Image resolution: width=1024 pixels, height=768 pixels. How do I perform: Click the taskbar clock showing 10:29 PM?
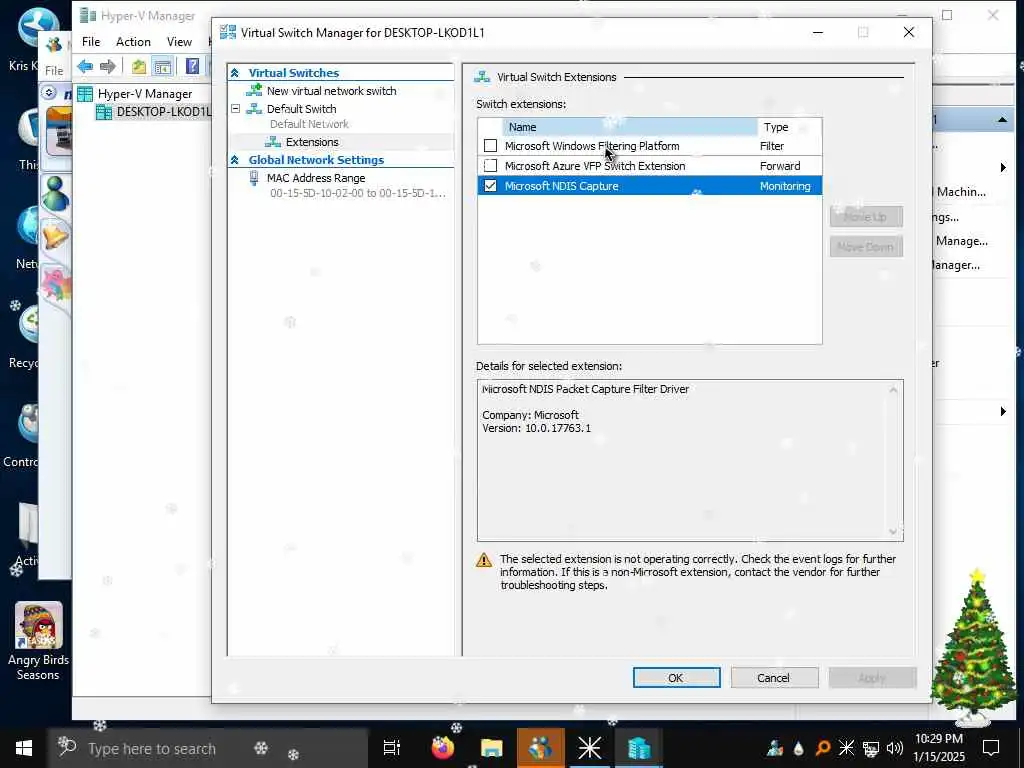[938, 748]
